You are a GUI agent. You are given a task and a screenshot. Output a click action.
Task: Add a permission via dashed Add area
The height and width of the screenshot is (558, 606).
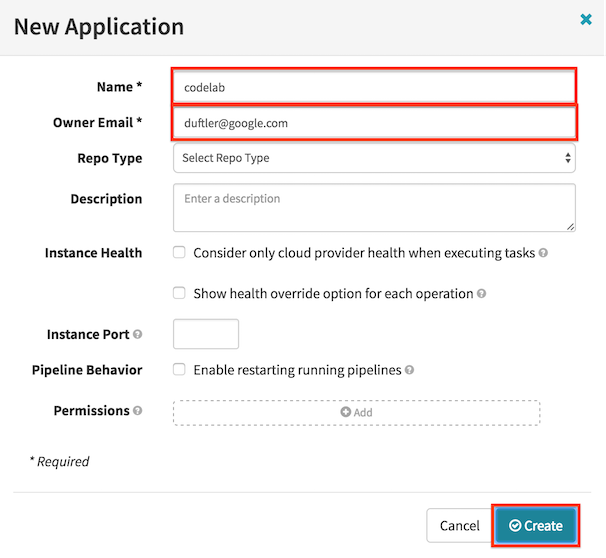click(356, 413)
